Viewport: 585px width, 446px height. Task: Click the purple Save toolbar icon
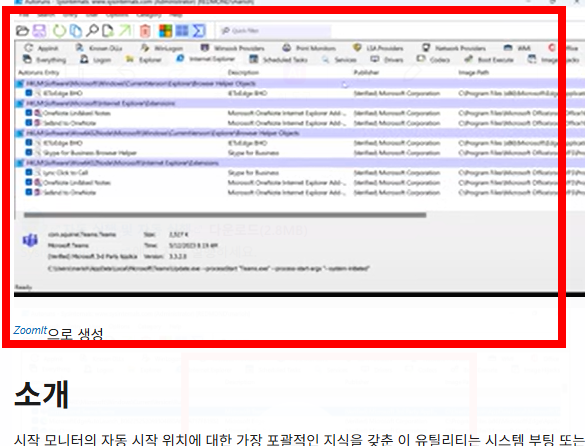click(40, 31)
